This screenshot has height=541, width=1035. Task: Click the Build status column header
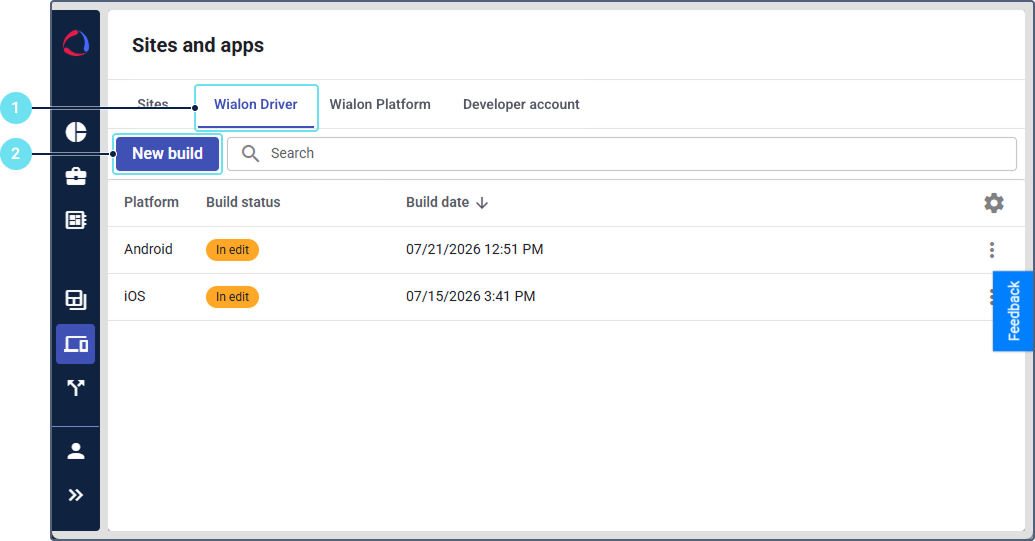[x=243, y=202]
